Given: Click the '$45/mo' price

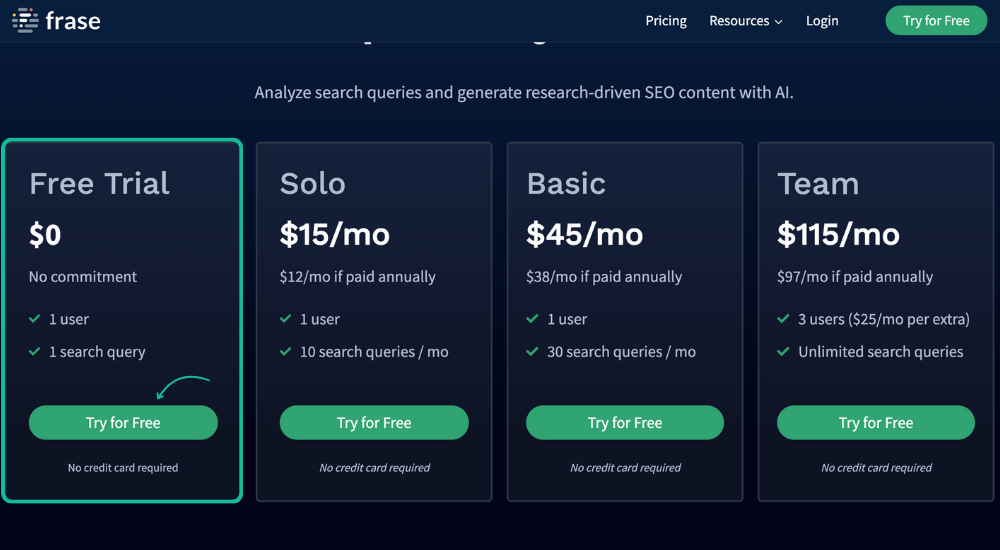Looking at the screenshot, I should point(585,234).
